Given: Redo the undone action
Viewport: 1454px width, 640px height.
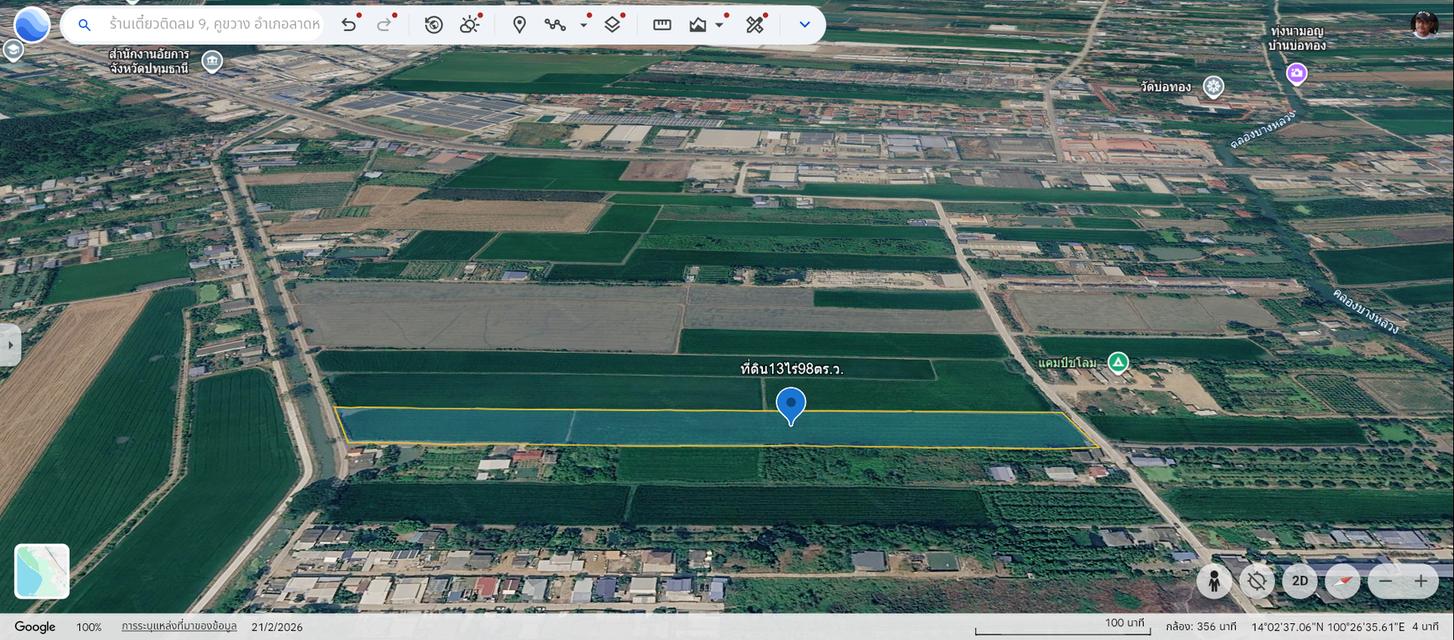Looking at the screenshot, I should pyautogui.click(x=384, y=25).
